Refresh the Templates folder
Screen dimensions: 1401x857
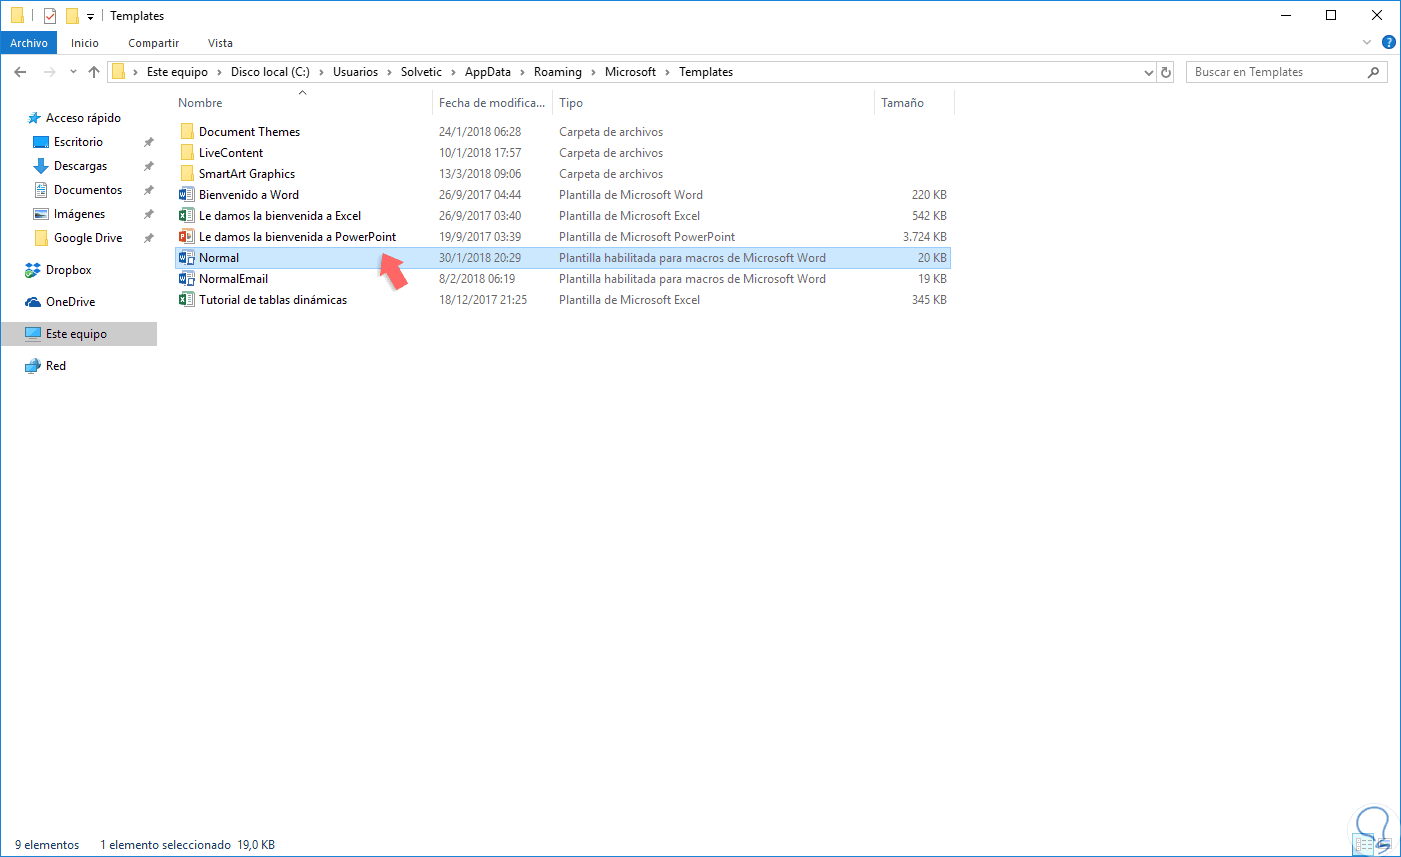tap(1166, 72)
